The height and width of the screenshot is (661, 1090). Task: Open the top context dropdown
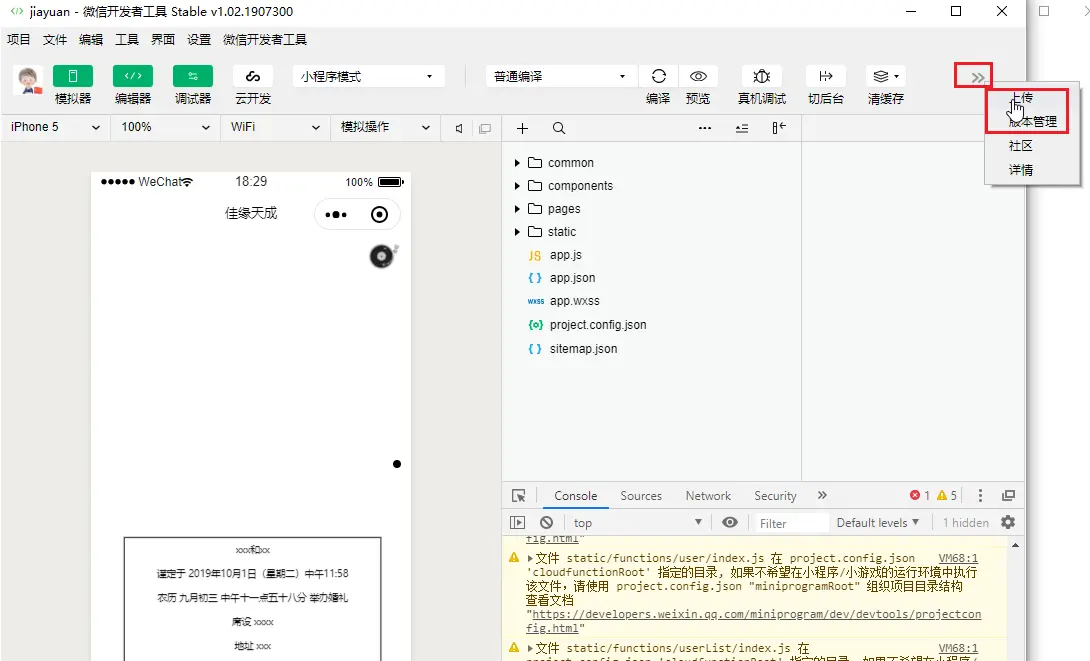(637, 523)
